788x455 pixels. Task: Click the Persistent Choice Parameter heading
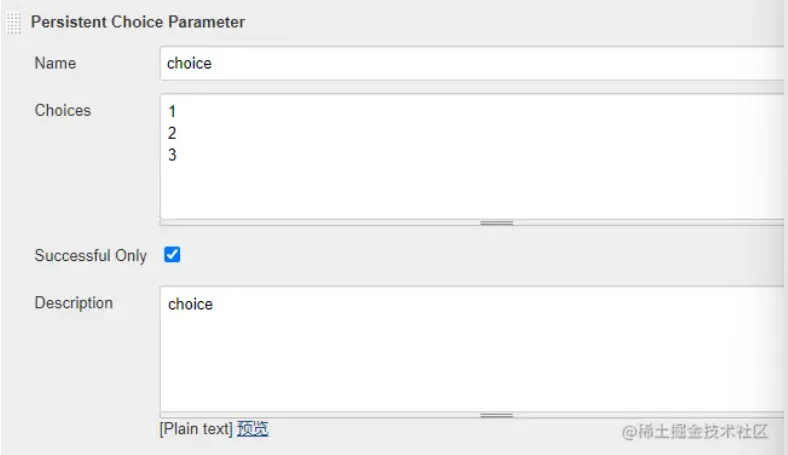[x=138, y=22]
